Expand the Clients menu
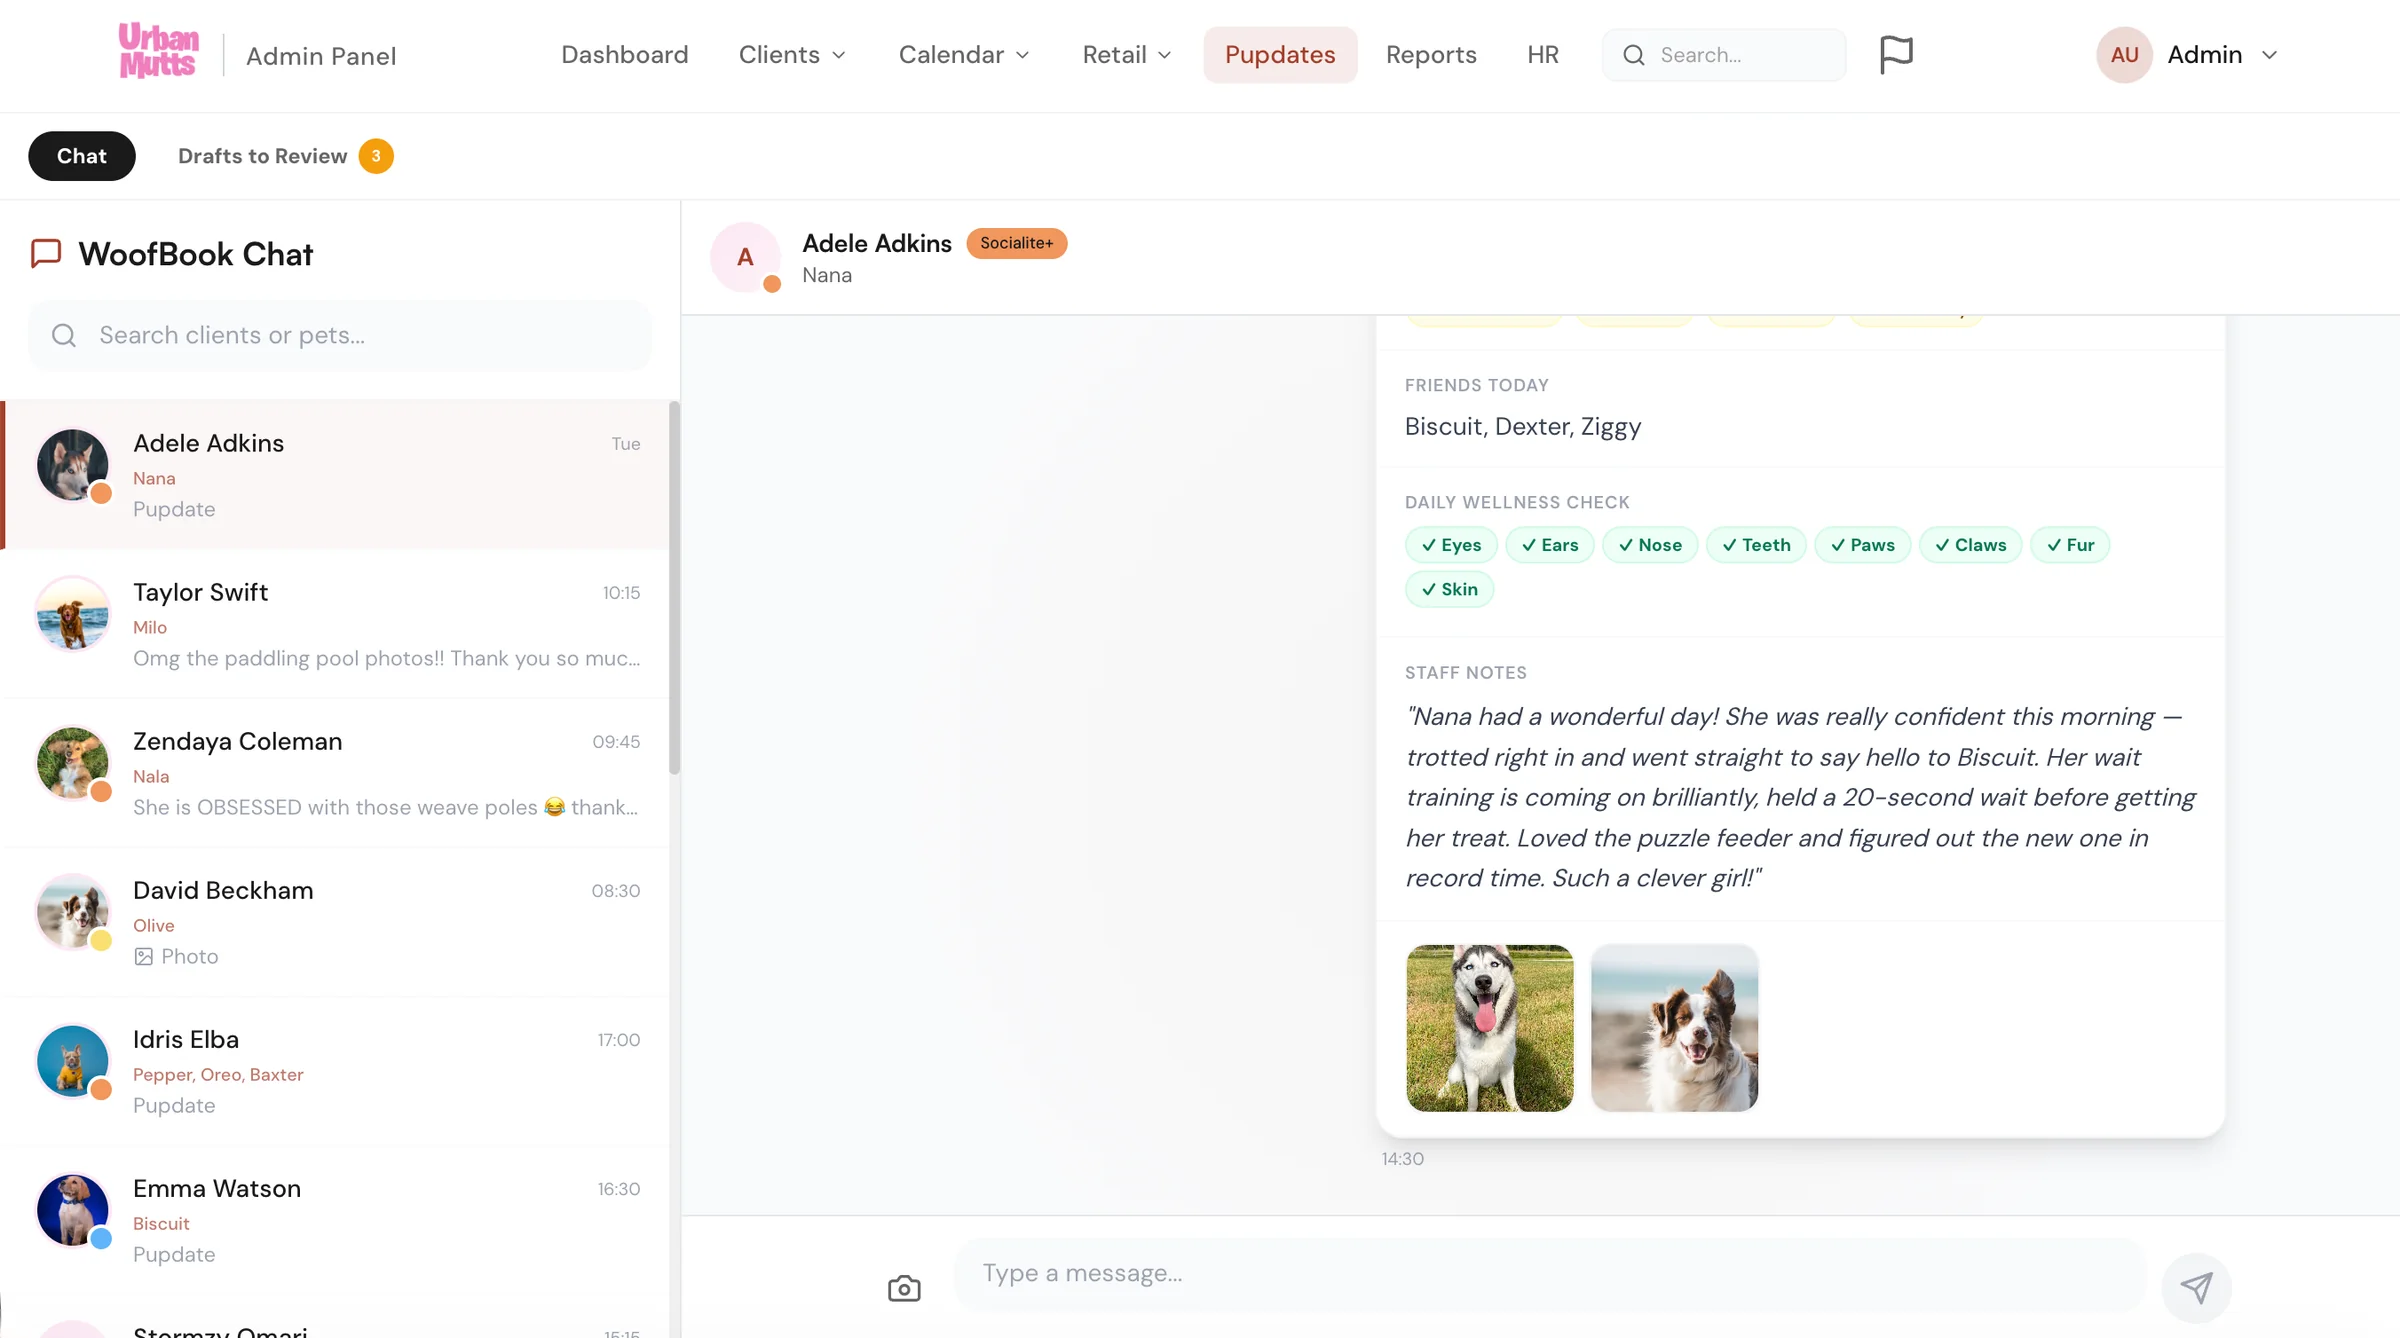The width and height of the screenshot is (2400, 1338). (x=792, y=55)
